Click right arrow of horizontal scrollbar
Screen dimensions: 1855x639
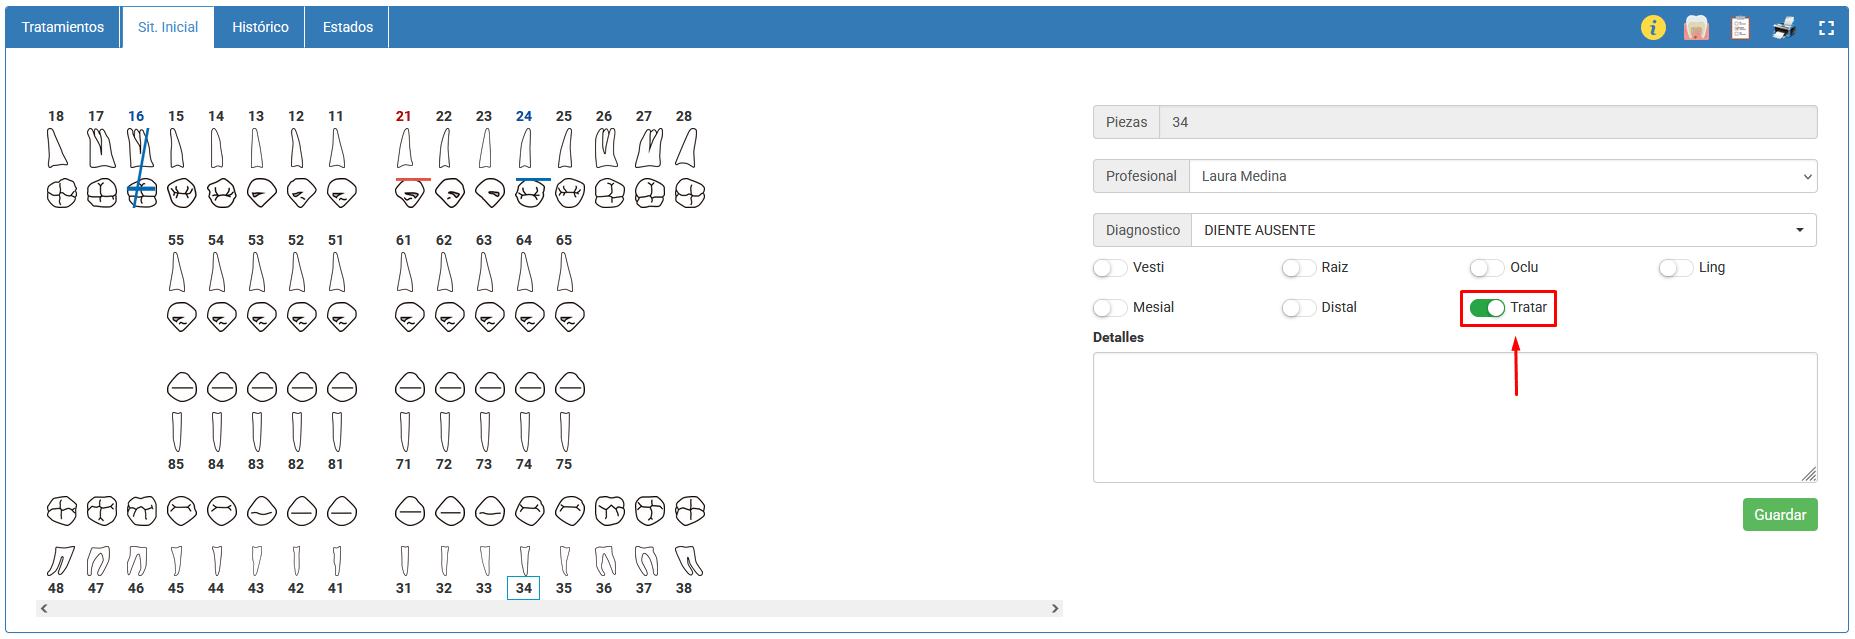pyautogui.click(x=1054, y=608)
